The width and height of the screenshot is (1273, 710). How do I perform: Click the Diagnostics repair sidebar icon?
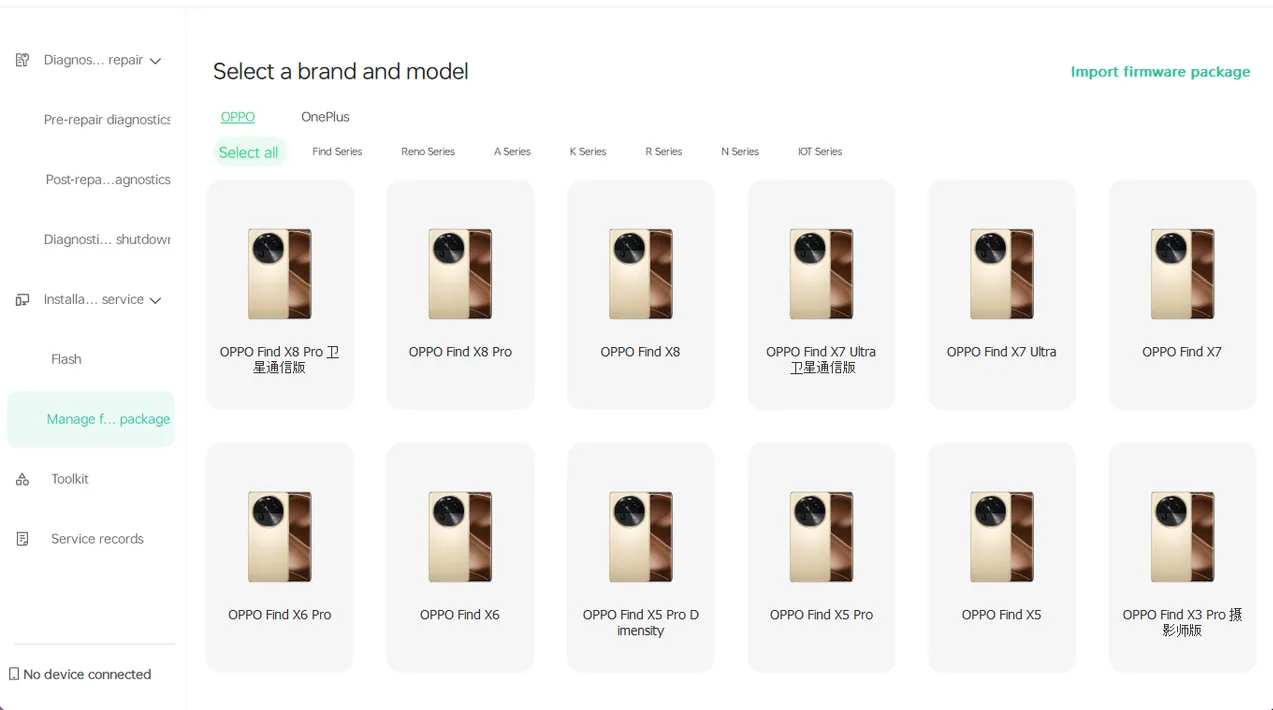pos(22,60)
